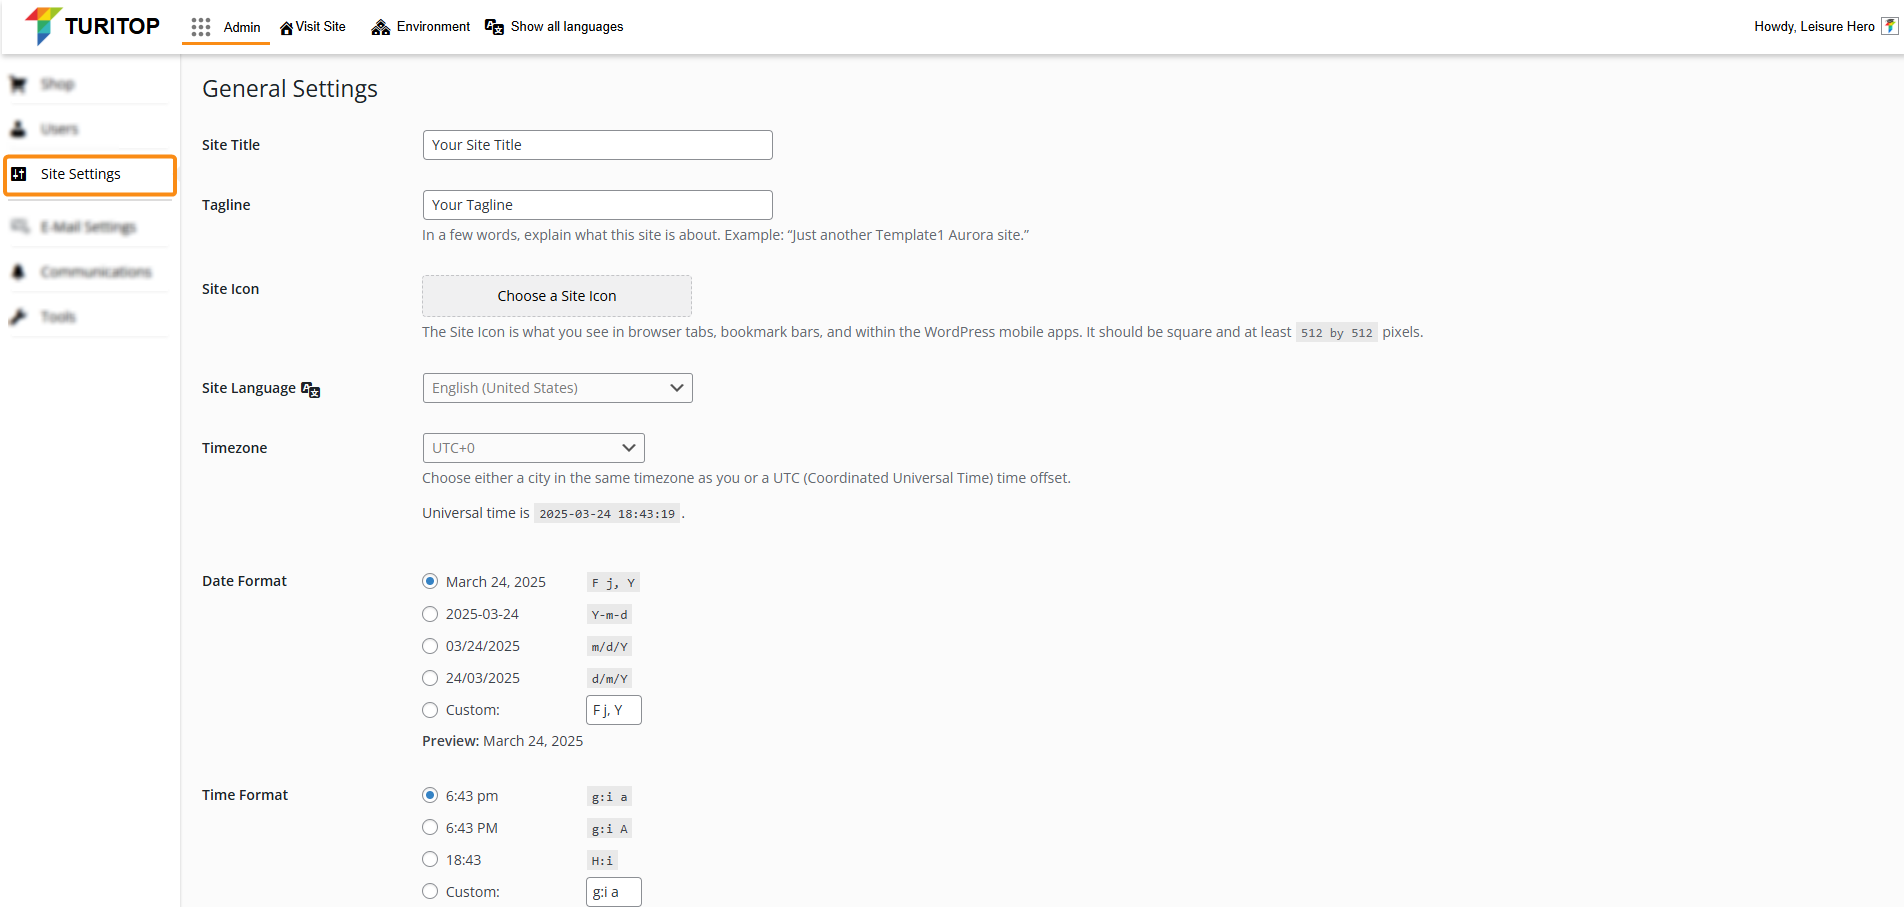Image resolution: width=1904 pixels, height=907 pixels.
Task: Select the 18:43 time format option
Action: (x=430, y=860)
